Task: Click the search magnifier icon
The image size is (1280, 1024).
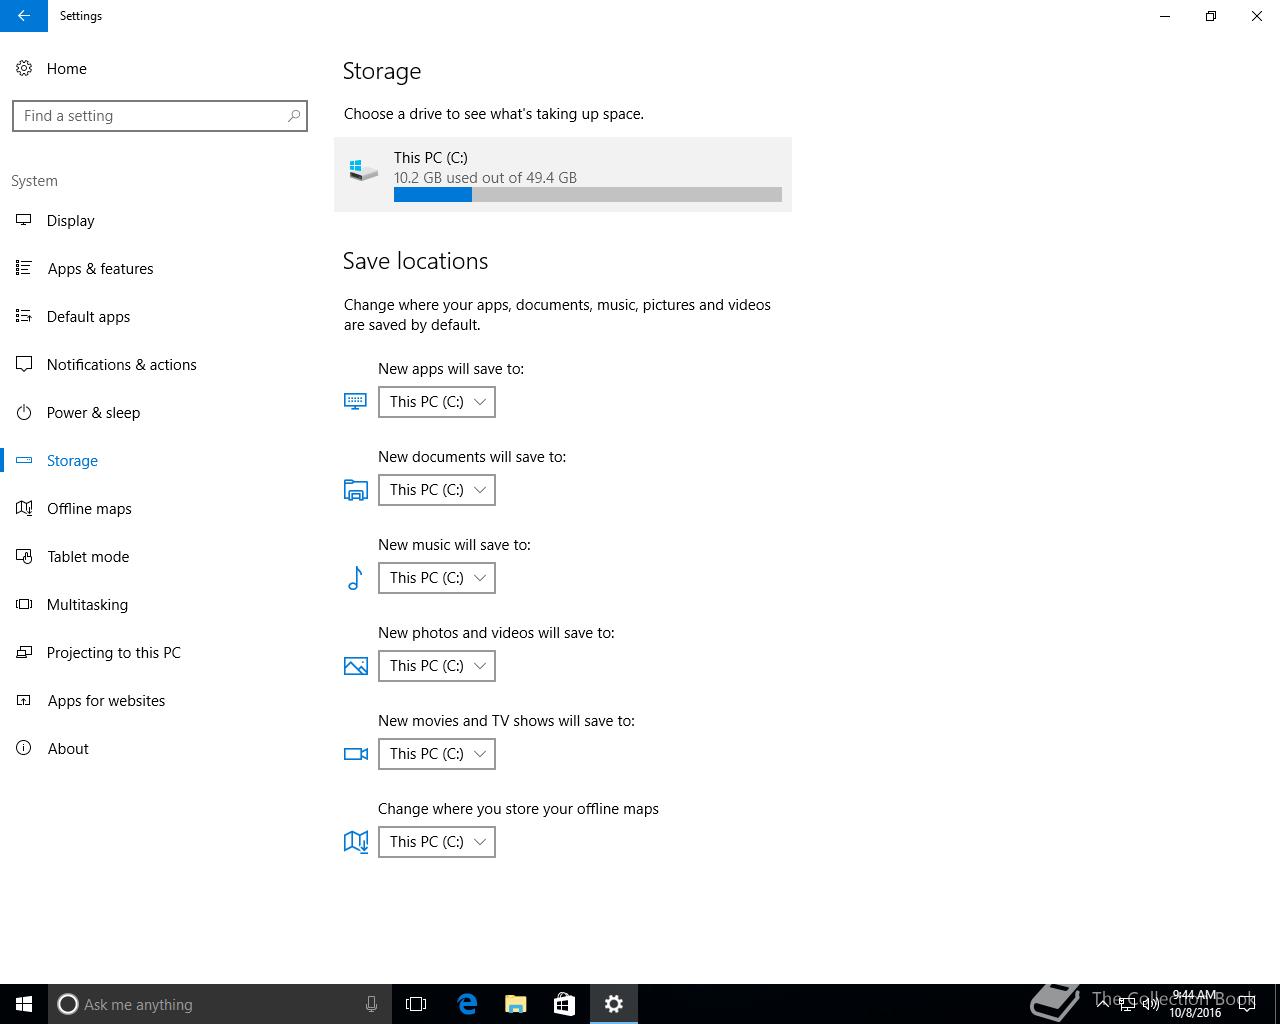Action: pyautogui.click(x=294, y=116)
